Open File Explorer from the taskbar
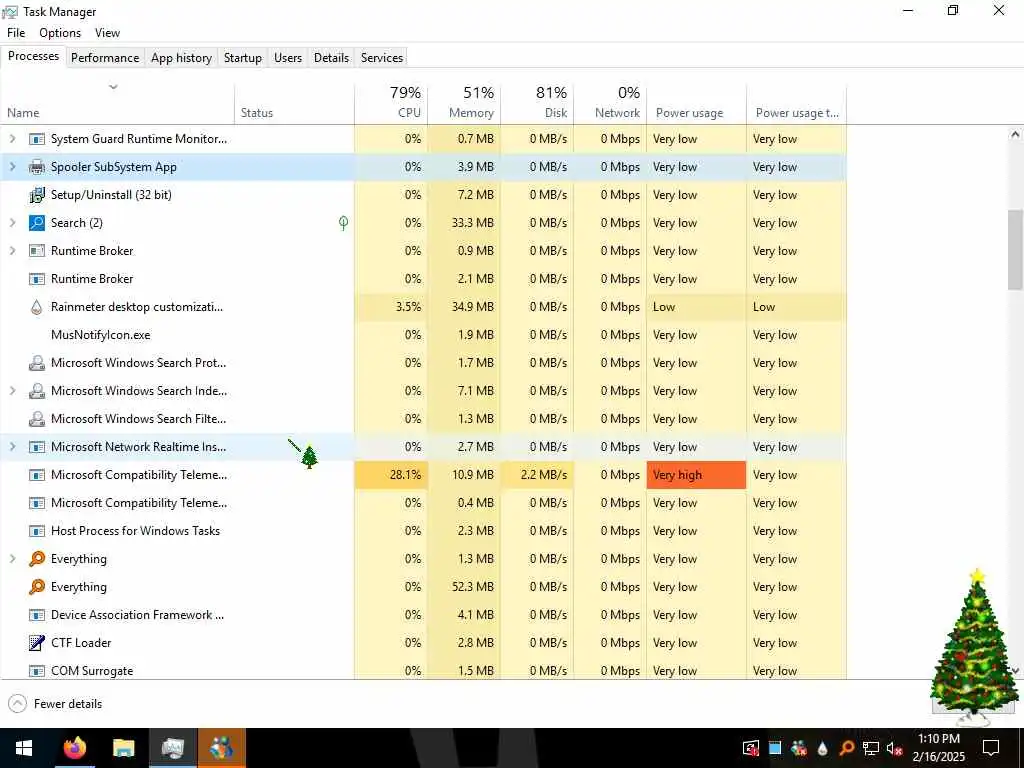The width and height of the screenshot is (1024, 768). pyautogui.click(x=123, y=748)
